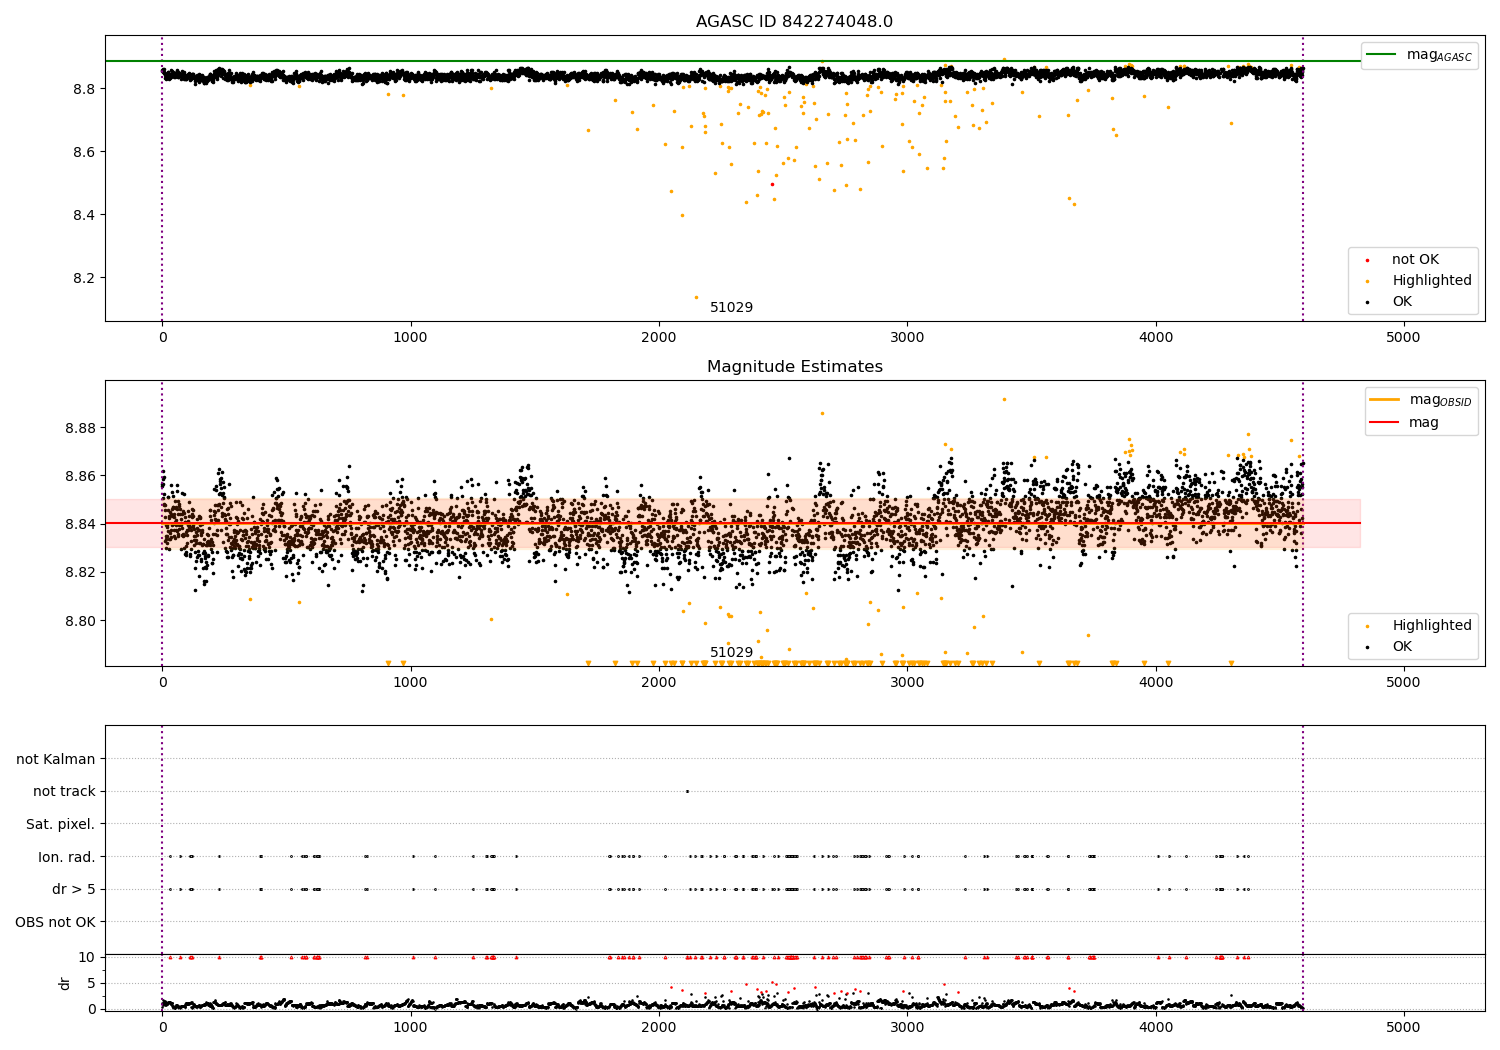
Task: Click the lone 'not track' data point
Action: click(x=687, y=791)
